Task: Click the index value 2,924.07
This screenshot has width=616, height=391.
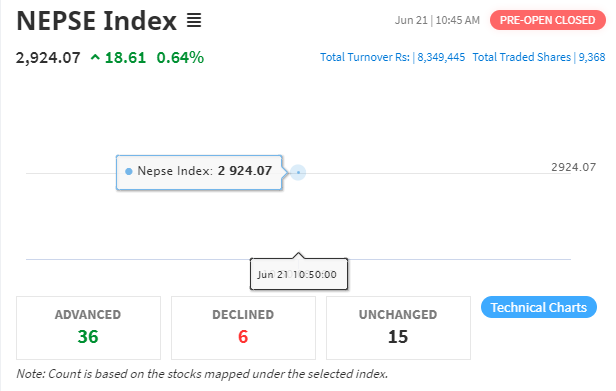Action: pyautogui.click(x=48, y=58)
